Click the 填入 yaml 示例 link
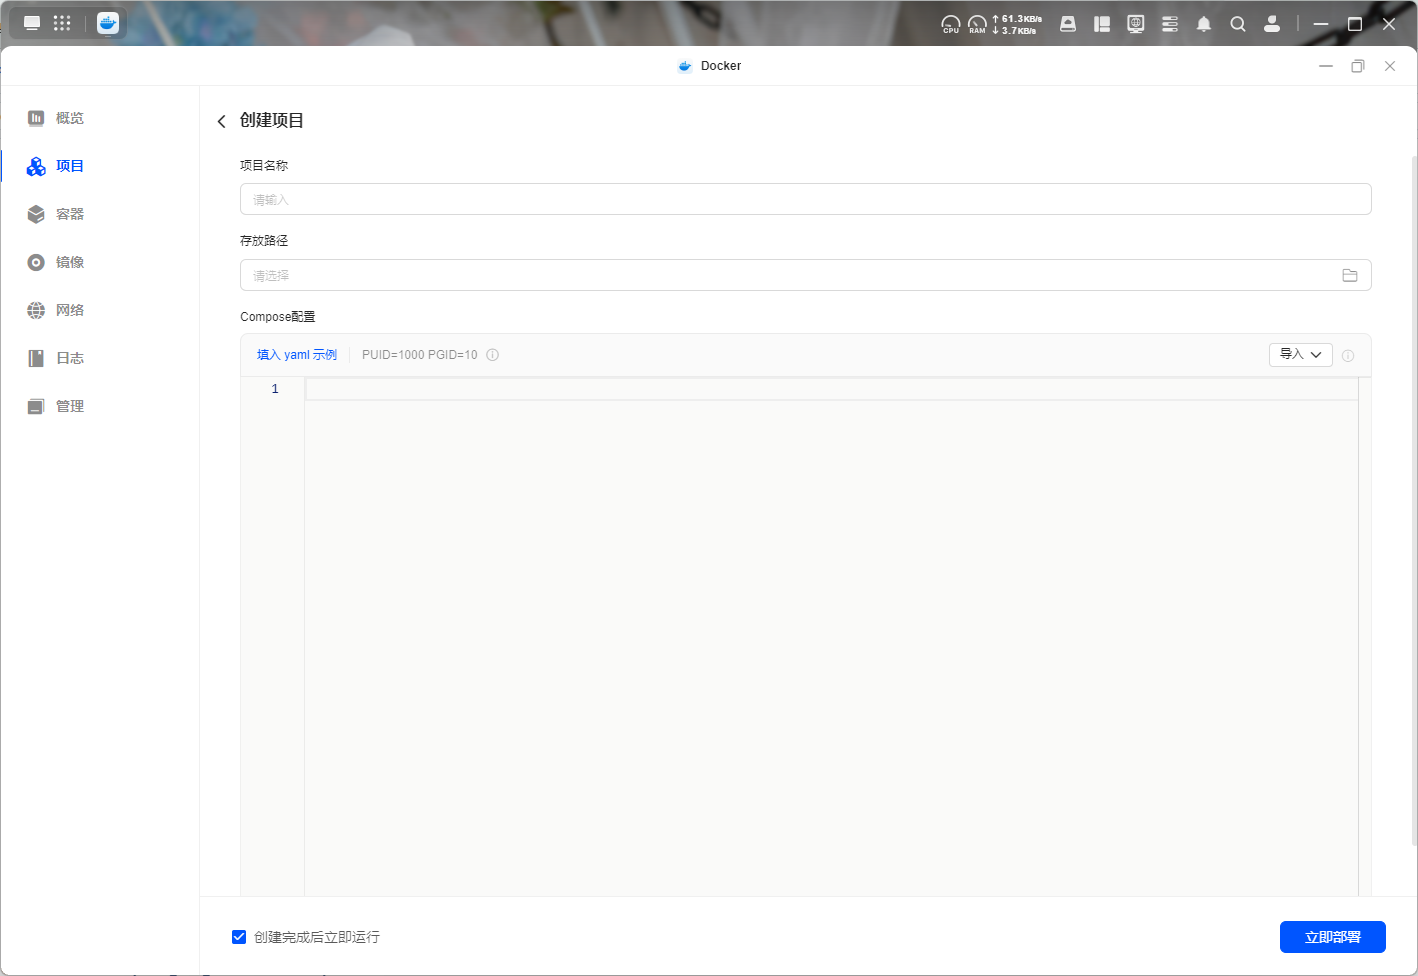Image resolution: width=1418 pixels, height=976 pixels. (297, 355)
